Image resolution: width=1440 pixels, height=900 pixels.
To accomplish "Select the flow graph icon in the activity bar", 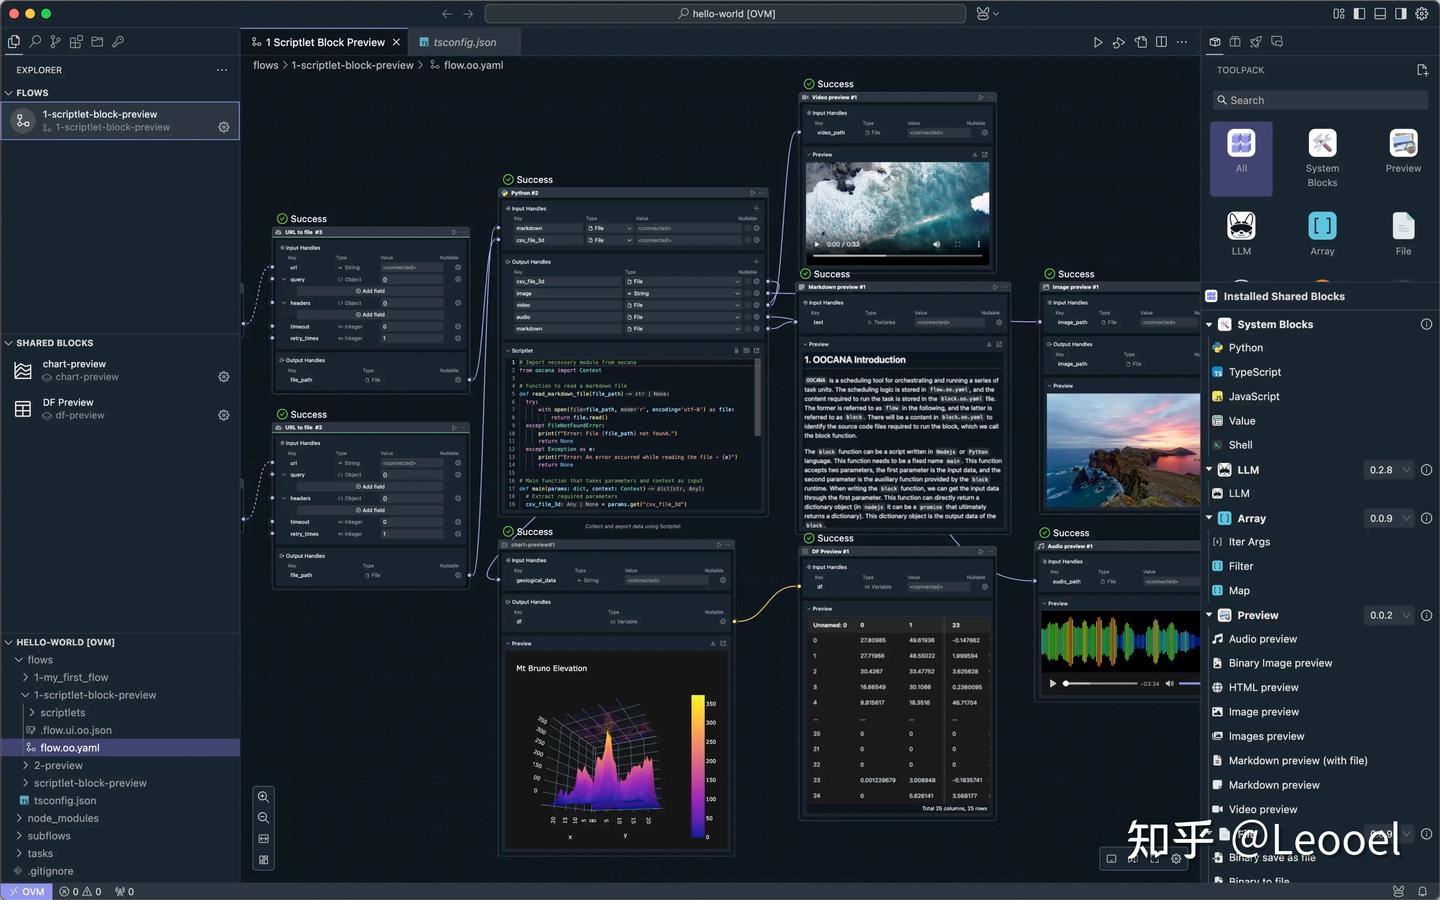I will pyautogui.click(x=55, y=42).
